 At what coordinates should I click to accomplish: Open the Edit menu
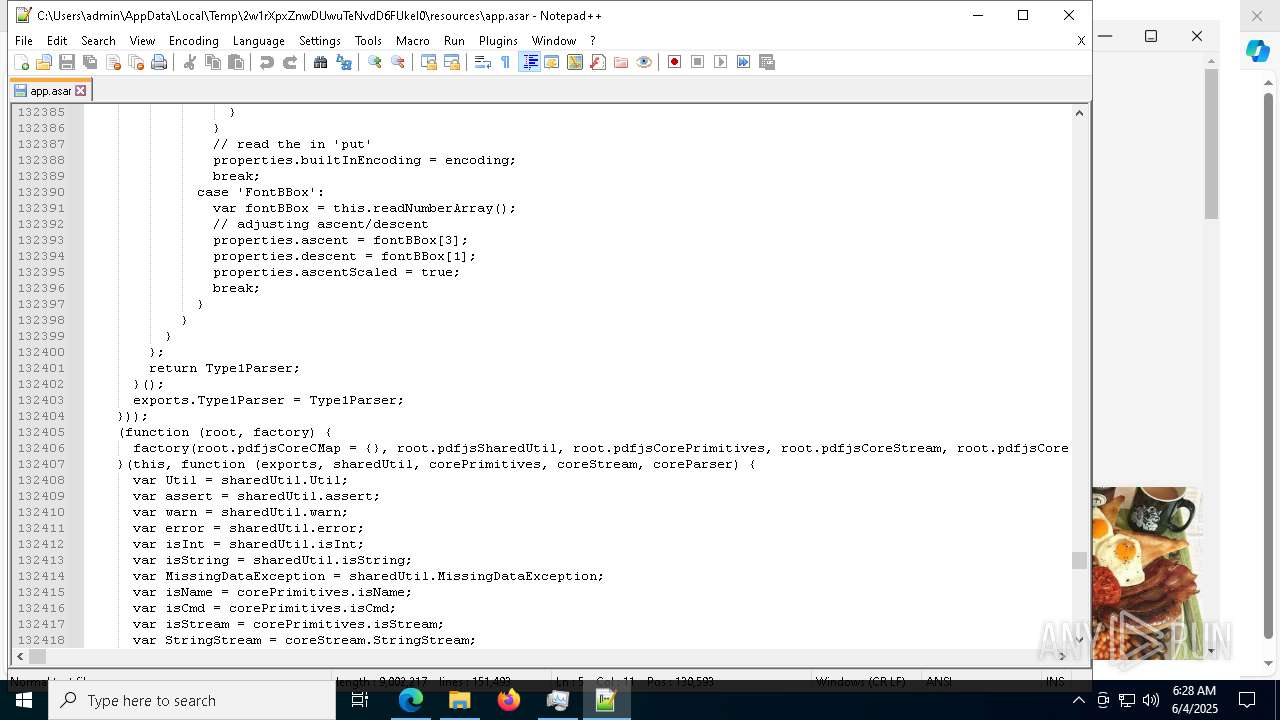pos(57,41)
